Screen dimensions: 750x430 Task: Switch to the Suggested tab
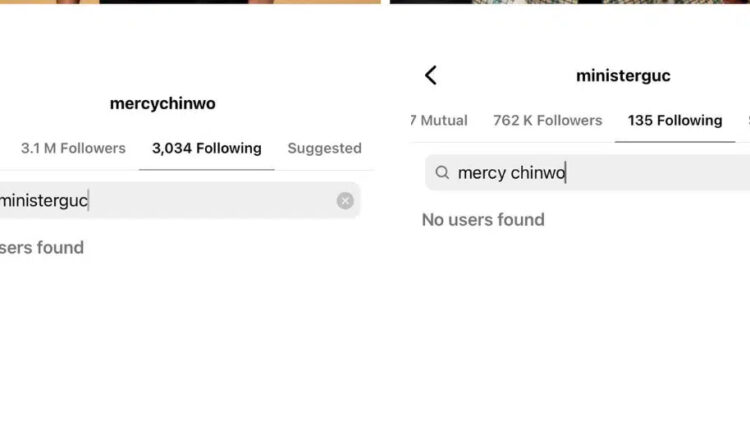tap(324, 148)
